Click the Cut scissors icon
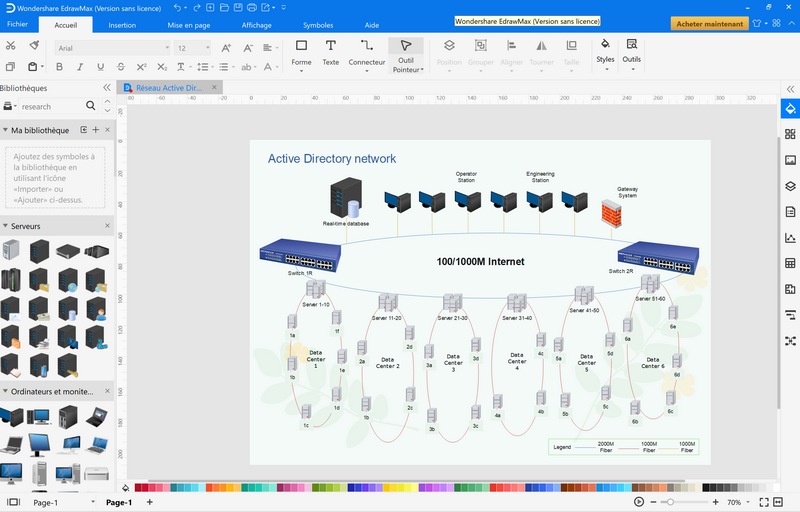 [10, 45]
